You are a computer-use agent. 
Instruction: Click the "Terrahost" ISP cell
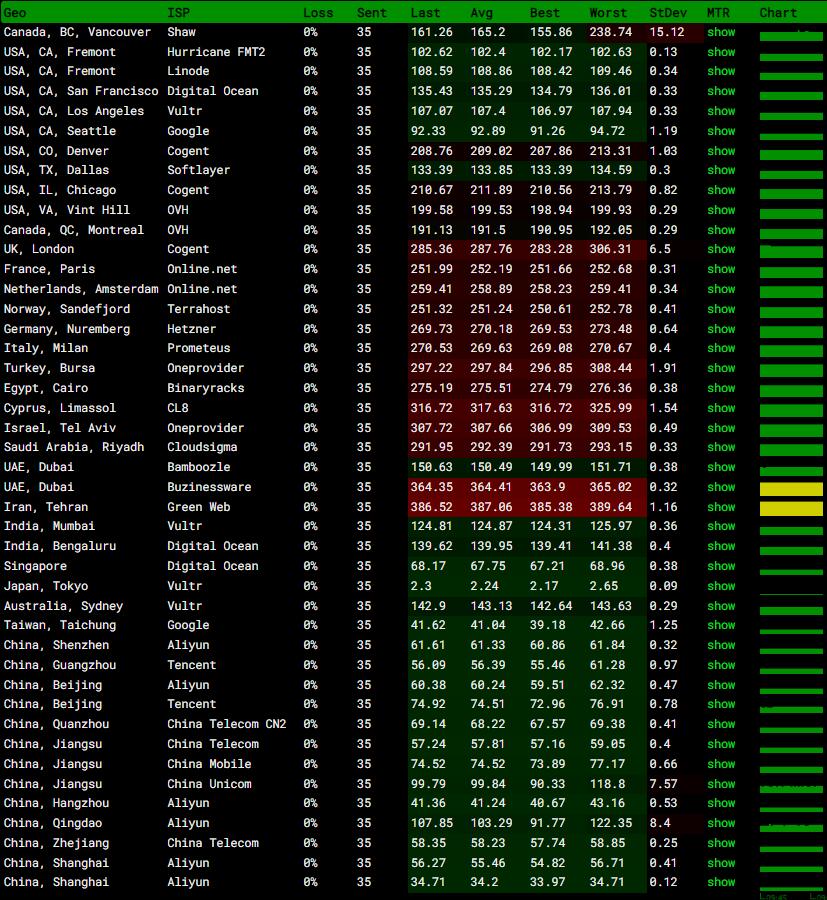[x=199, y=309]
